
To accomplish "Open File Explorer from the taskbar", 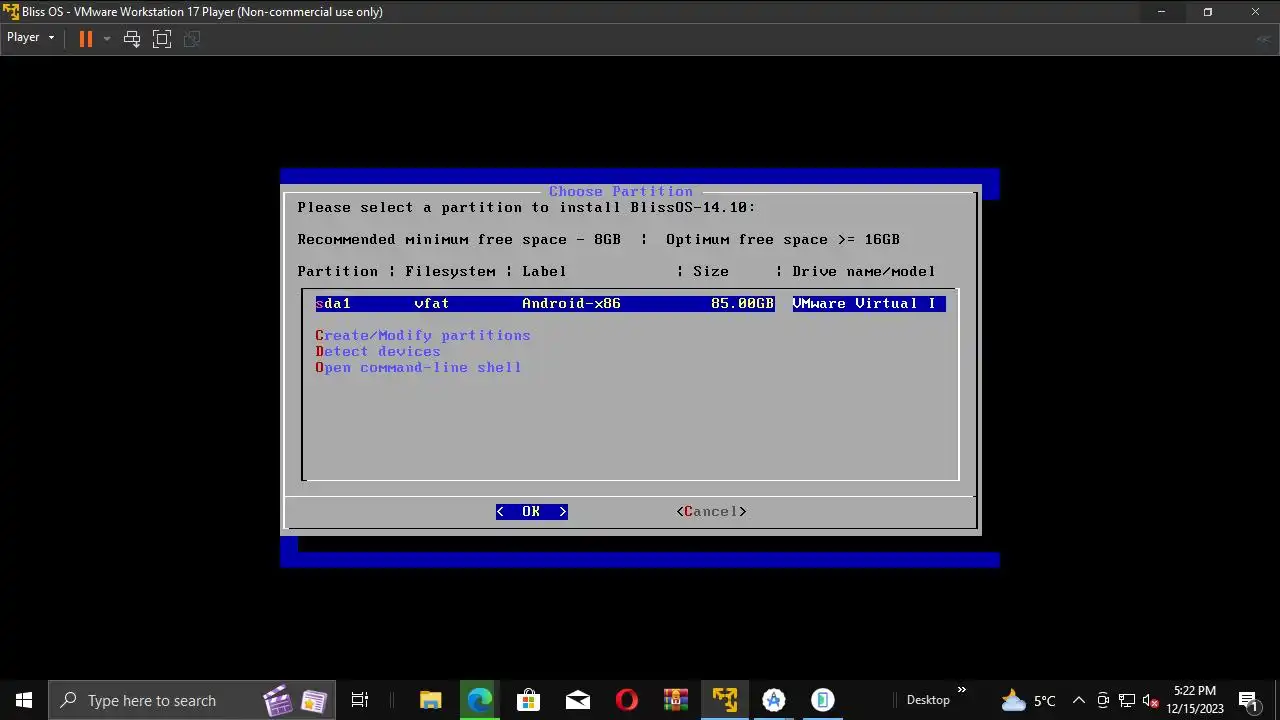I will [430, 700].
